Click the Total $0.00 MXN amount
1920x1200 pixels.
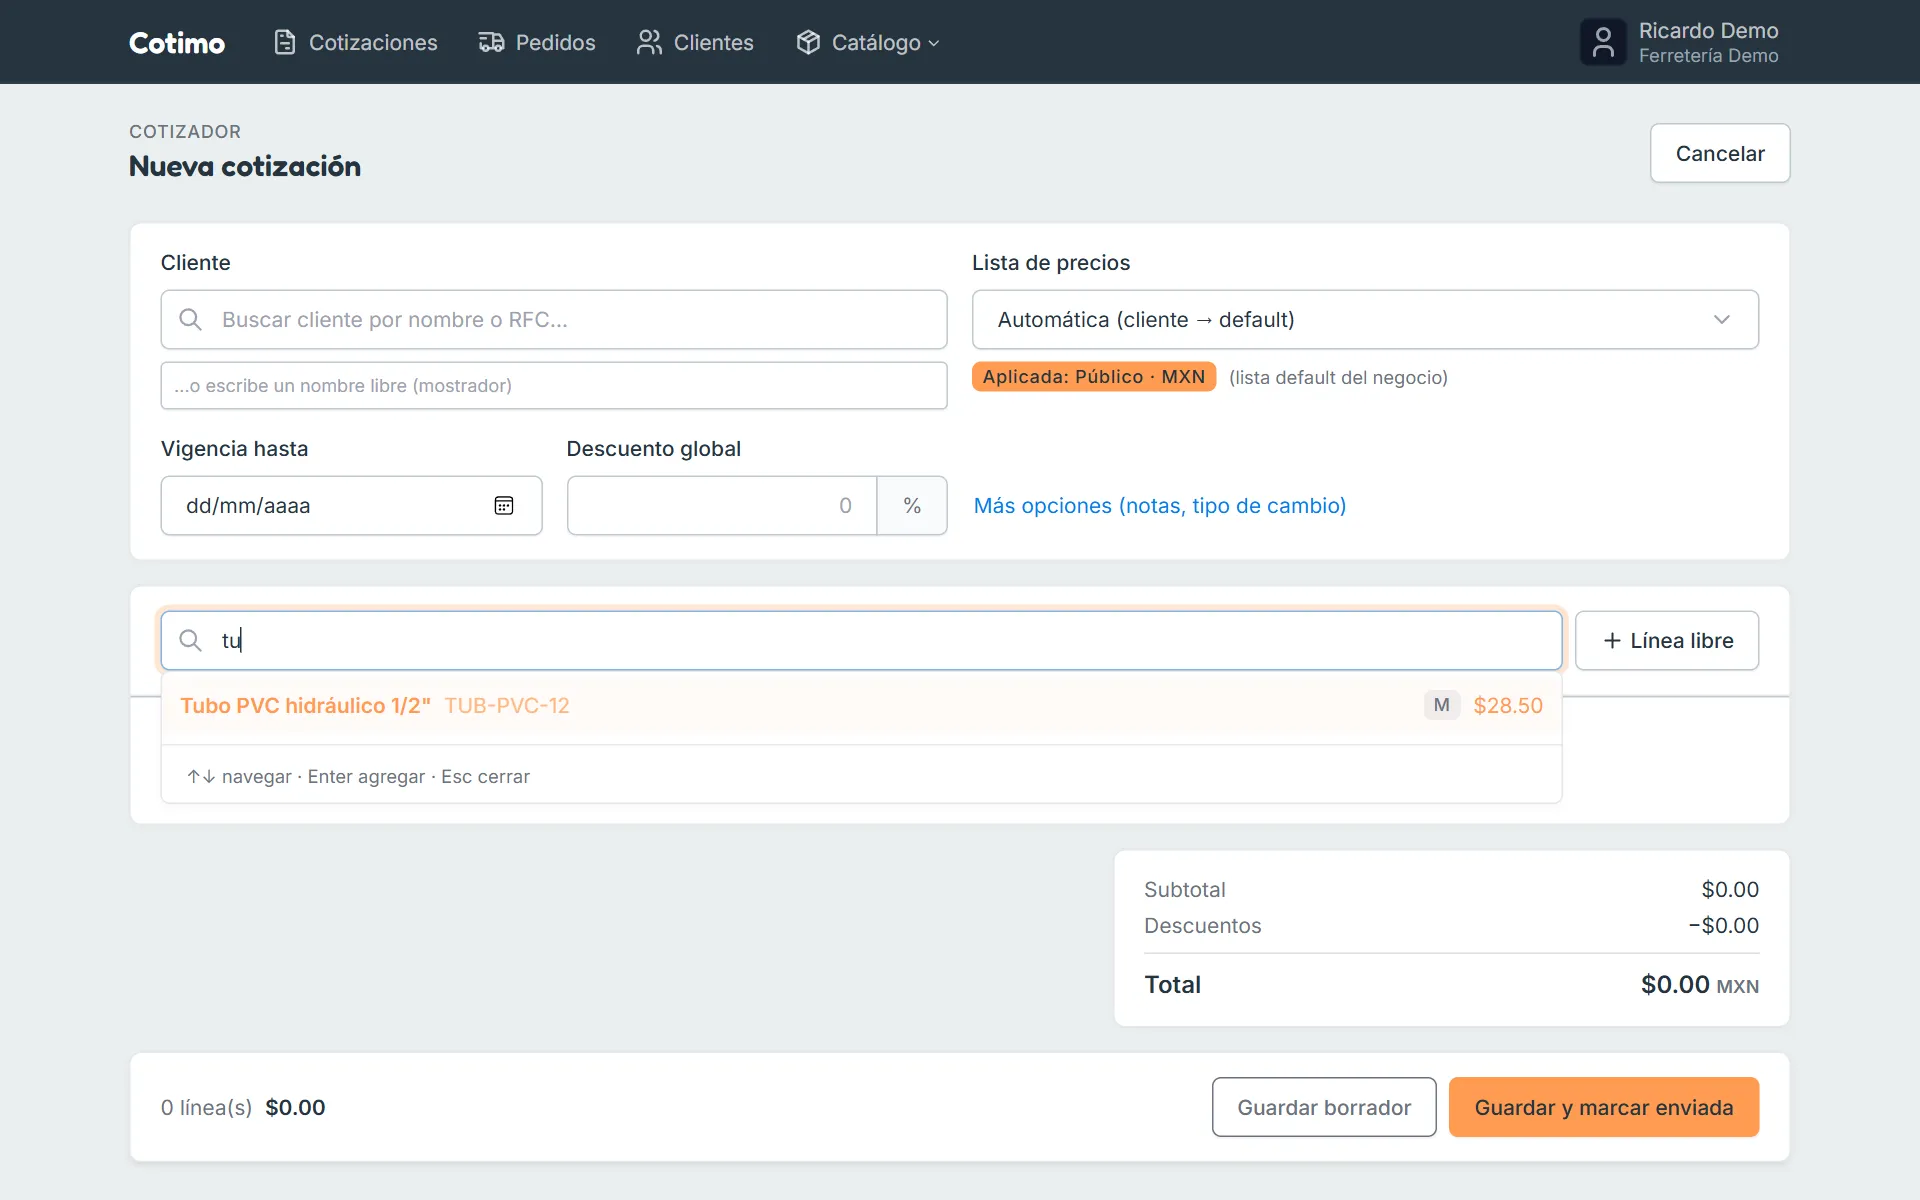pyautogui.click(x=1699, y=984)
